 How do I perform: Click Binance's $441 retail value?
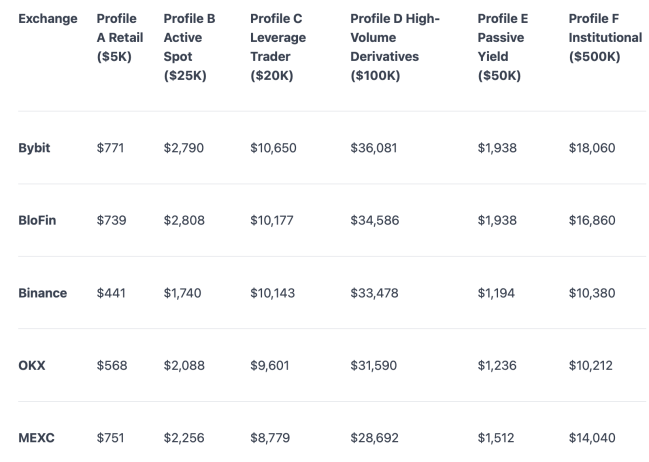111,293
